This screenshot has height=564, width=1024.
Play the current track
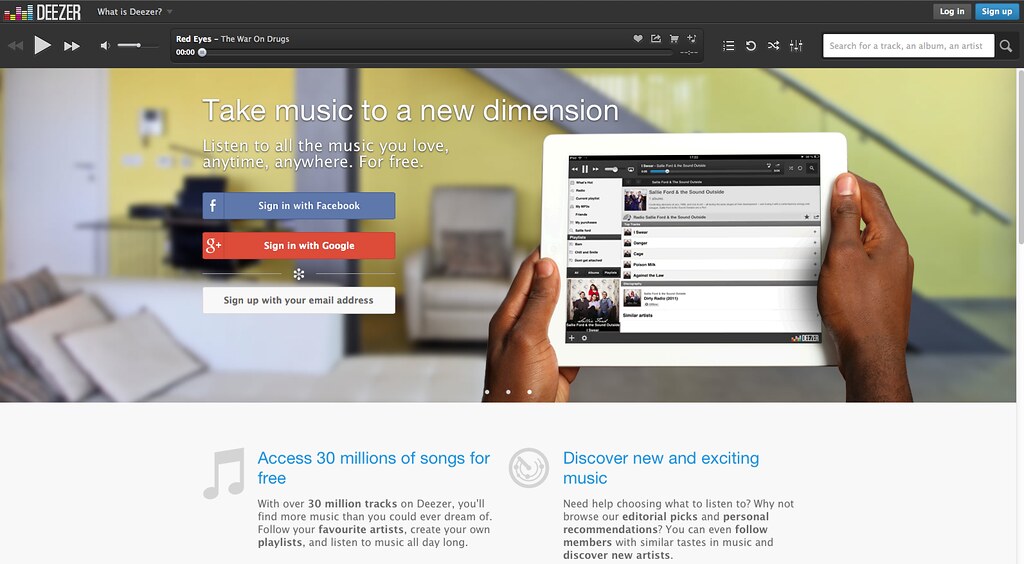[x=42, y=45]
